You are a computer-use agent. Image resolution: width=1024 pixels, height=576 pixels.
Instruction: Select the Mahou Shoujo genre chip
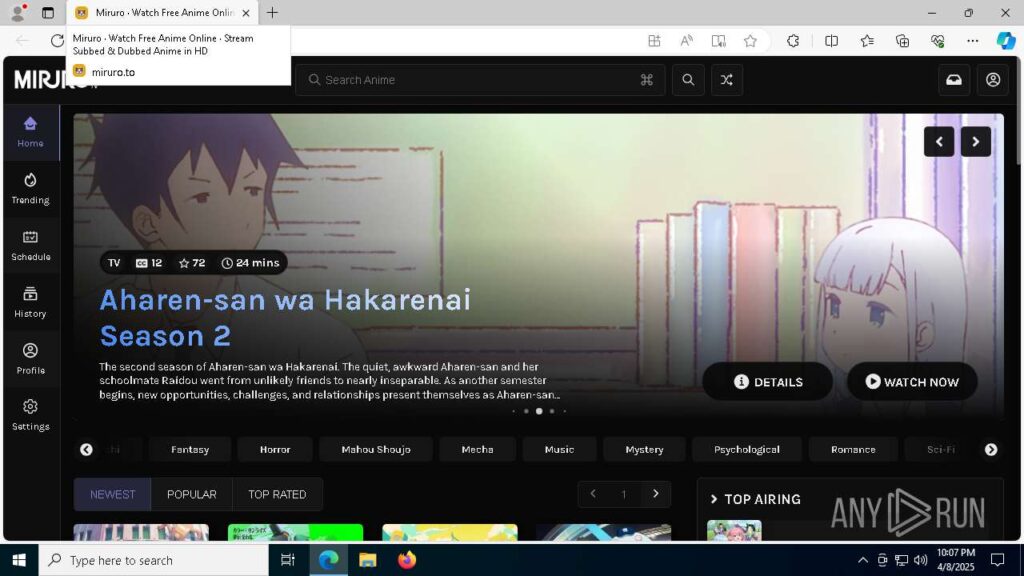click(x=376, y=450)
